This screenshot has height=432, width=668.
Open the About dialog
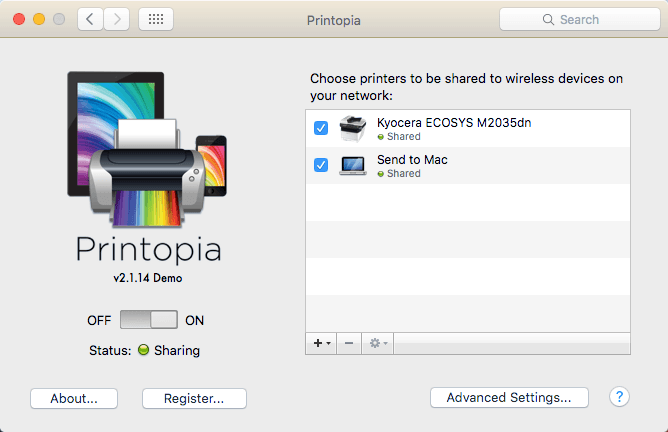(x=74, y=398)
